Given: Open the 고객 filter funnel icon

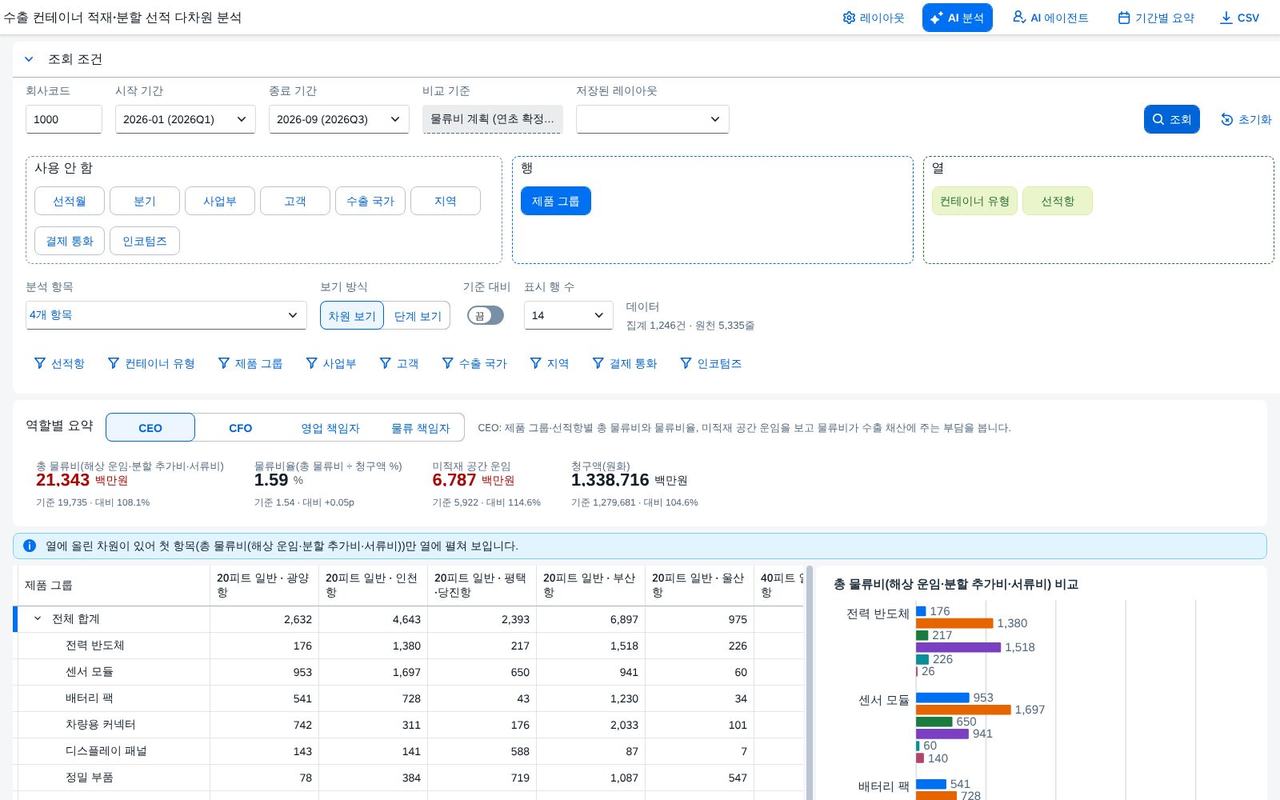Looking at the screenshot, I should pos(385,363).
